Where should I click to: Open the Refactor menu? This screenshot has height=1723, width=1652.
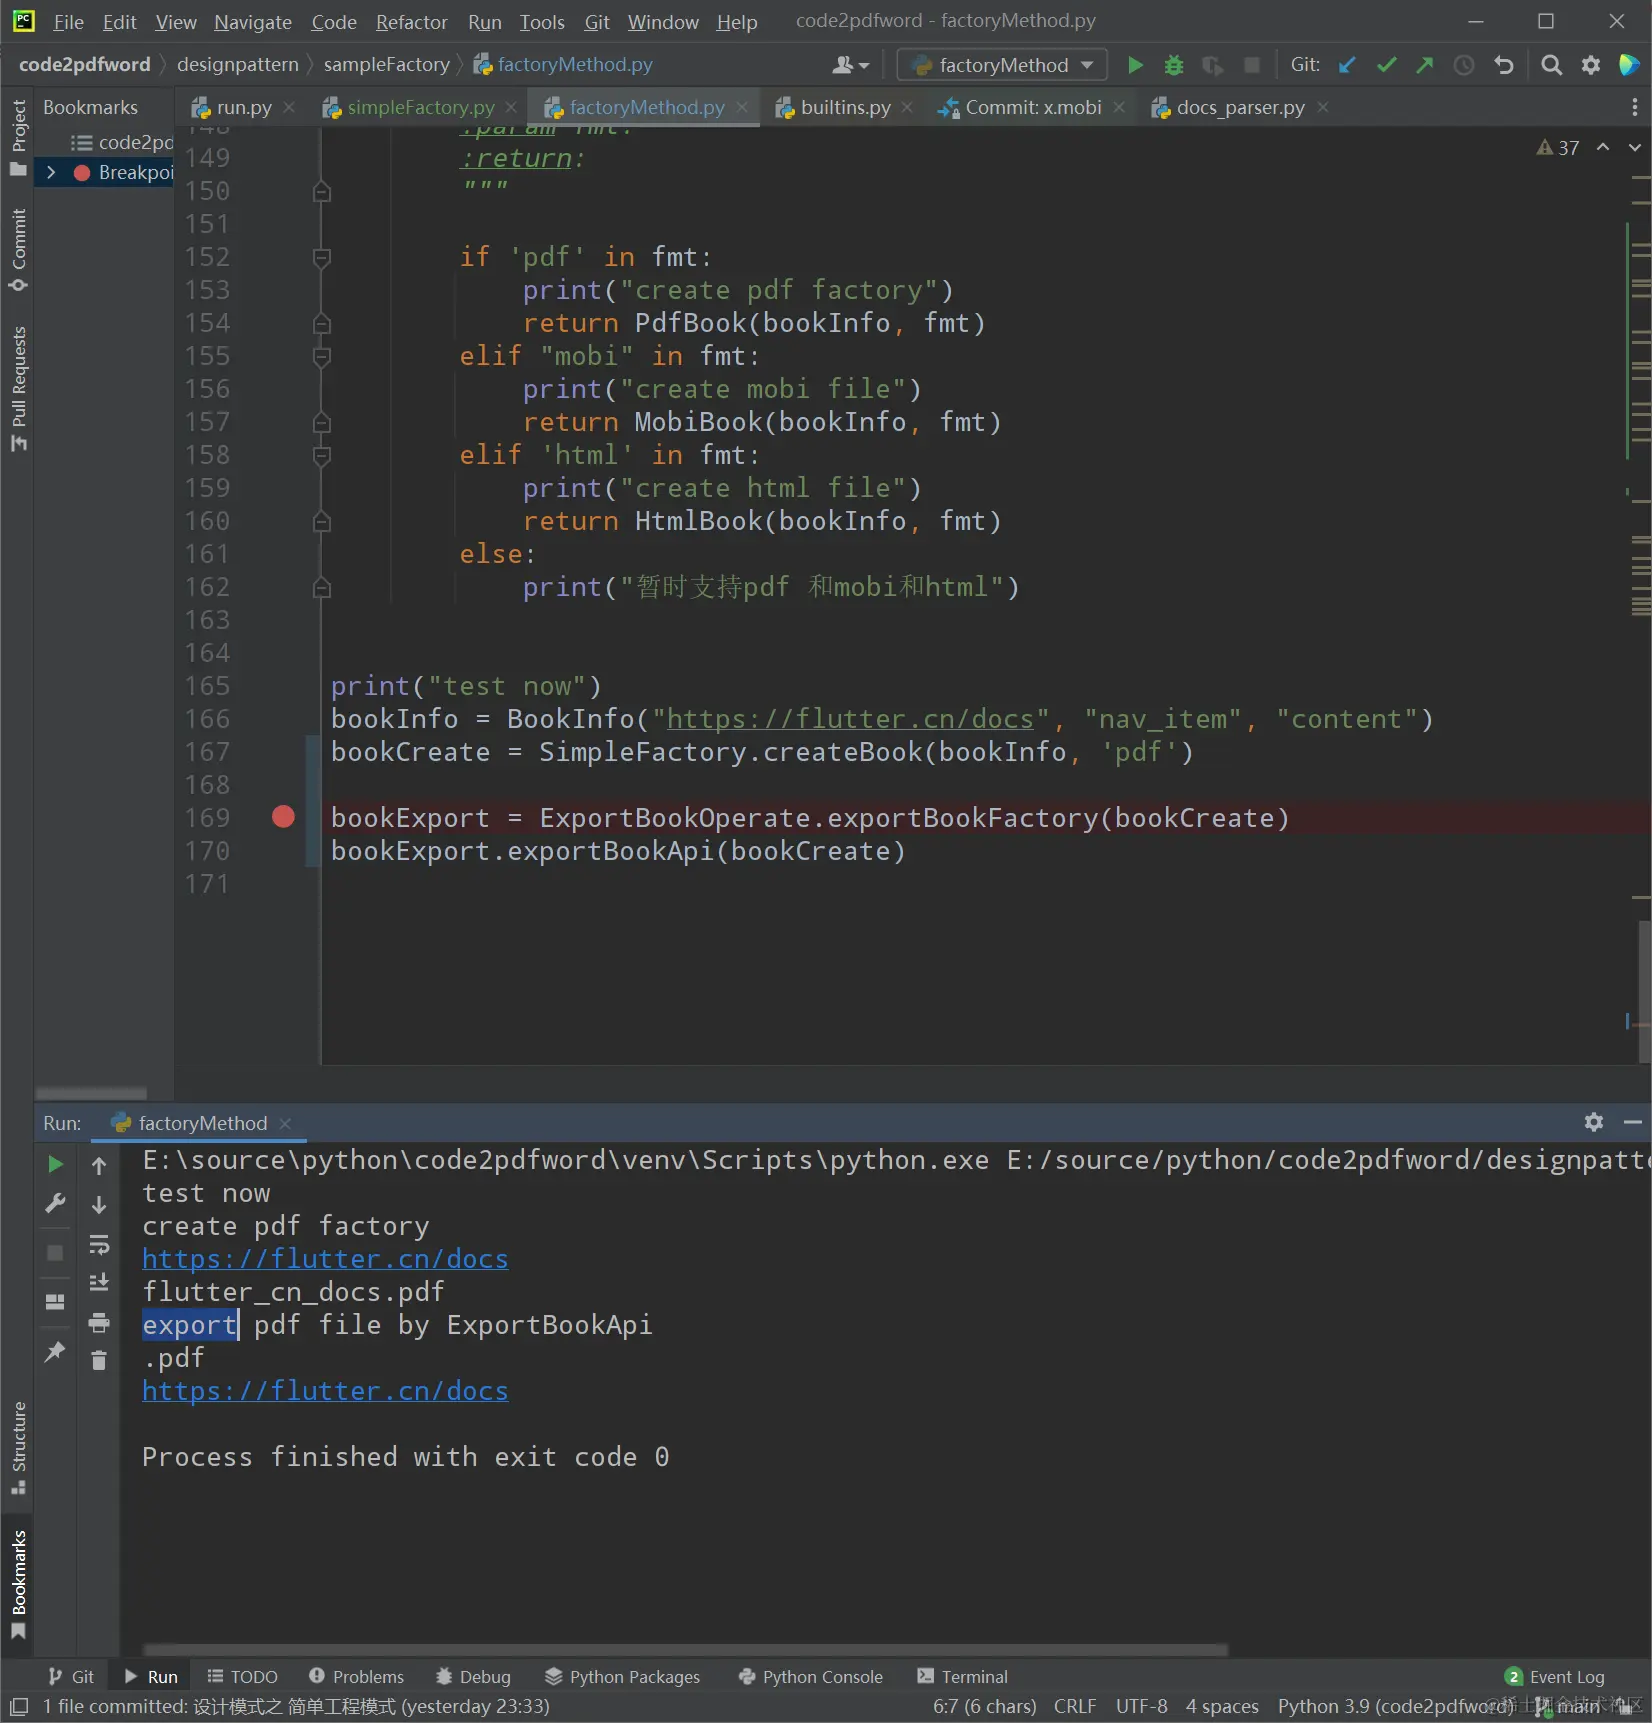(x=411, y=22)
